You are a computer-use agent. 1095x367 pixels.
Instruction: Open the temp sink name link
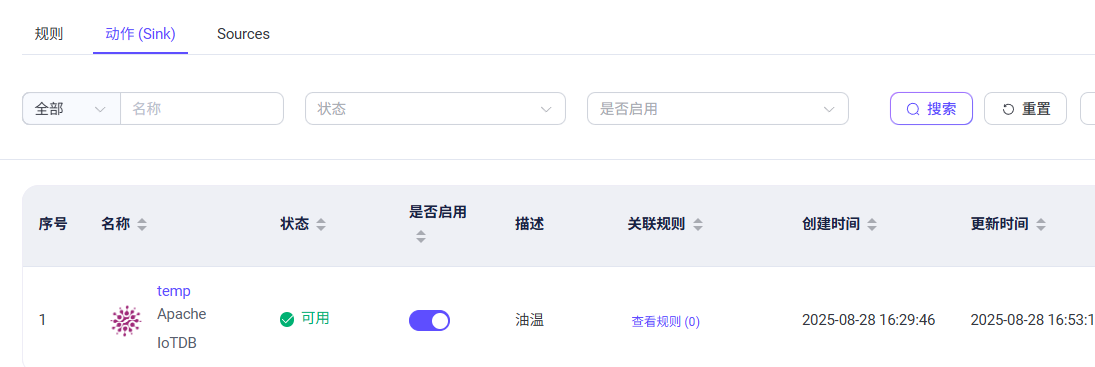tap(174, 291)
